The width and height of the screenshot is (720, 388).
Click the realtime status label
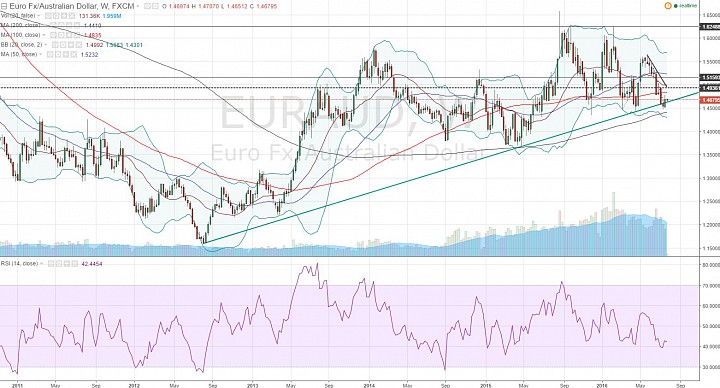688,6
